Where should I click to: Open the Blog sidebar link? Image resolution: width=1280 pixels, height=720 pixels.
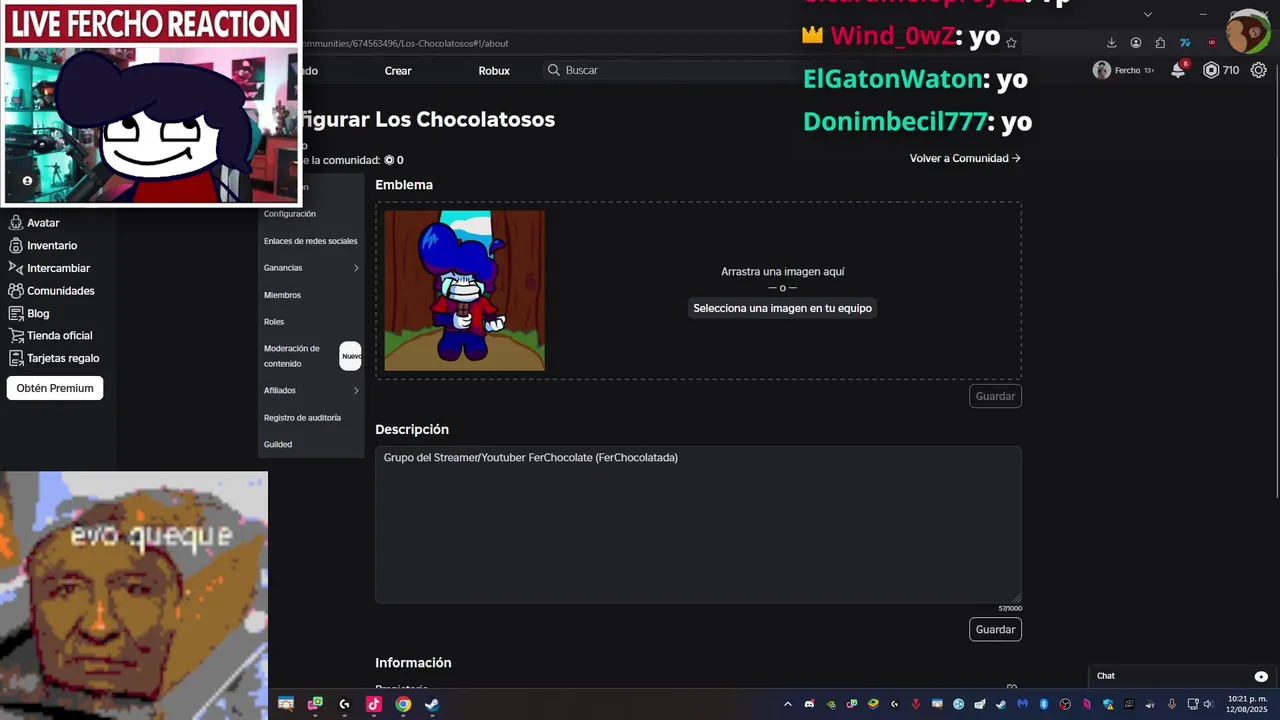29,313
